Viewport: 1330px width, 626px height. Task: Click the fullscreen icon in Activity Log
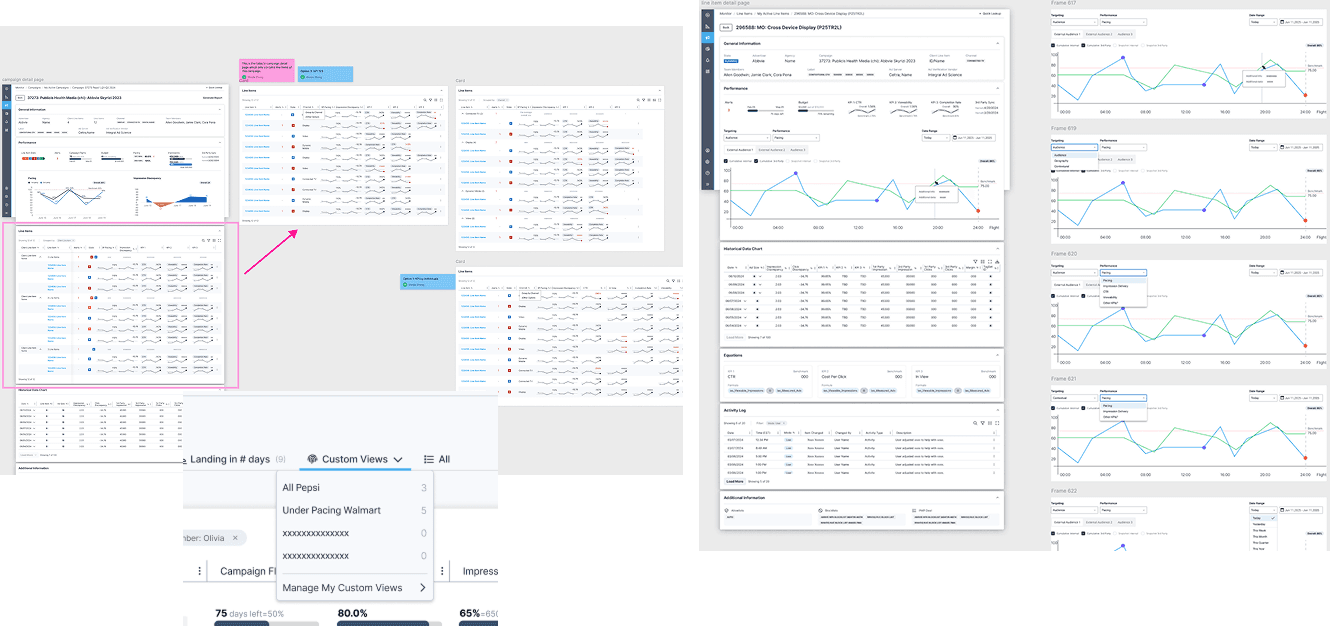click(997, 423)
